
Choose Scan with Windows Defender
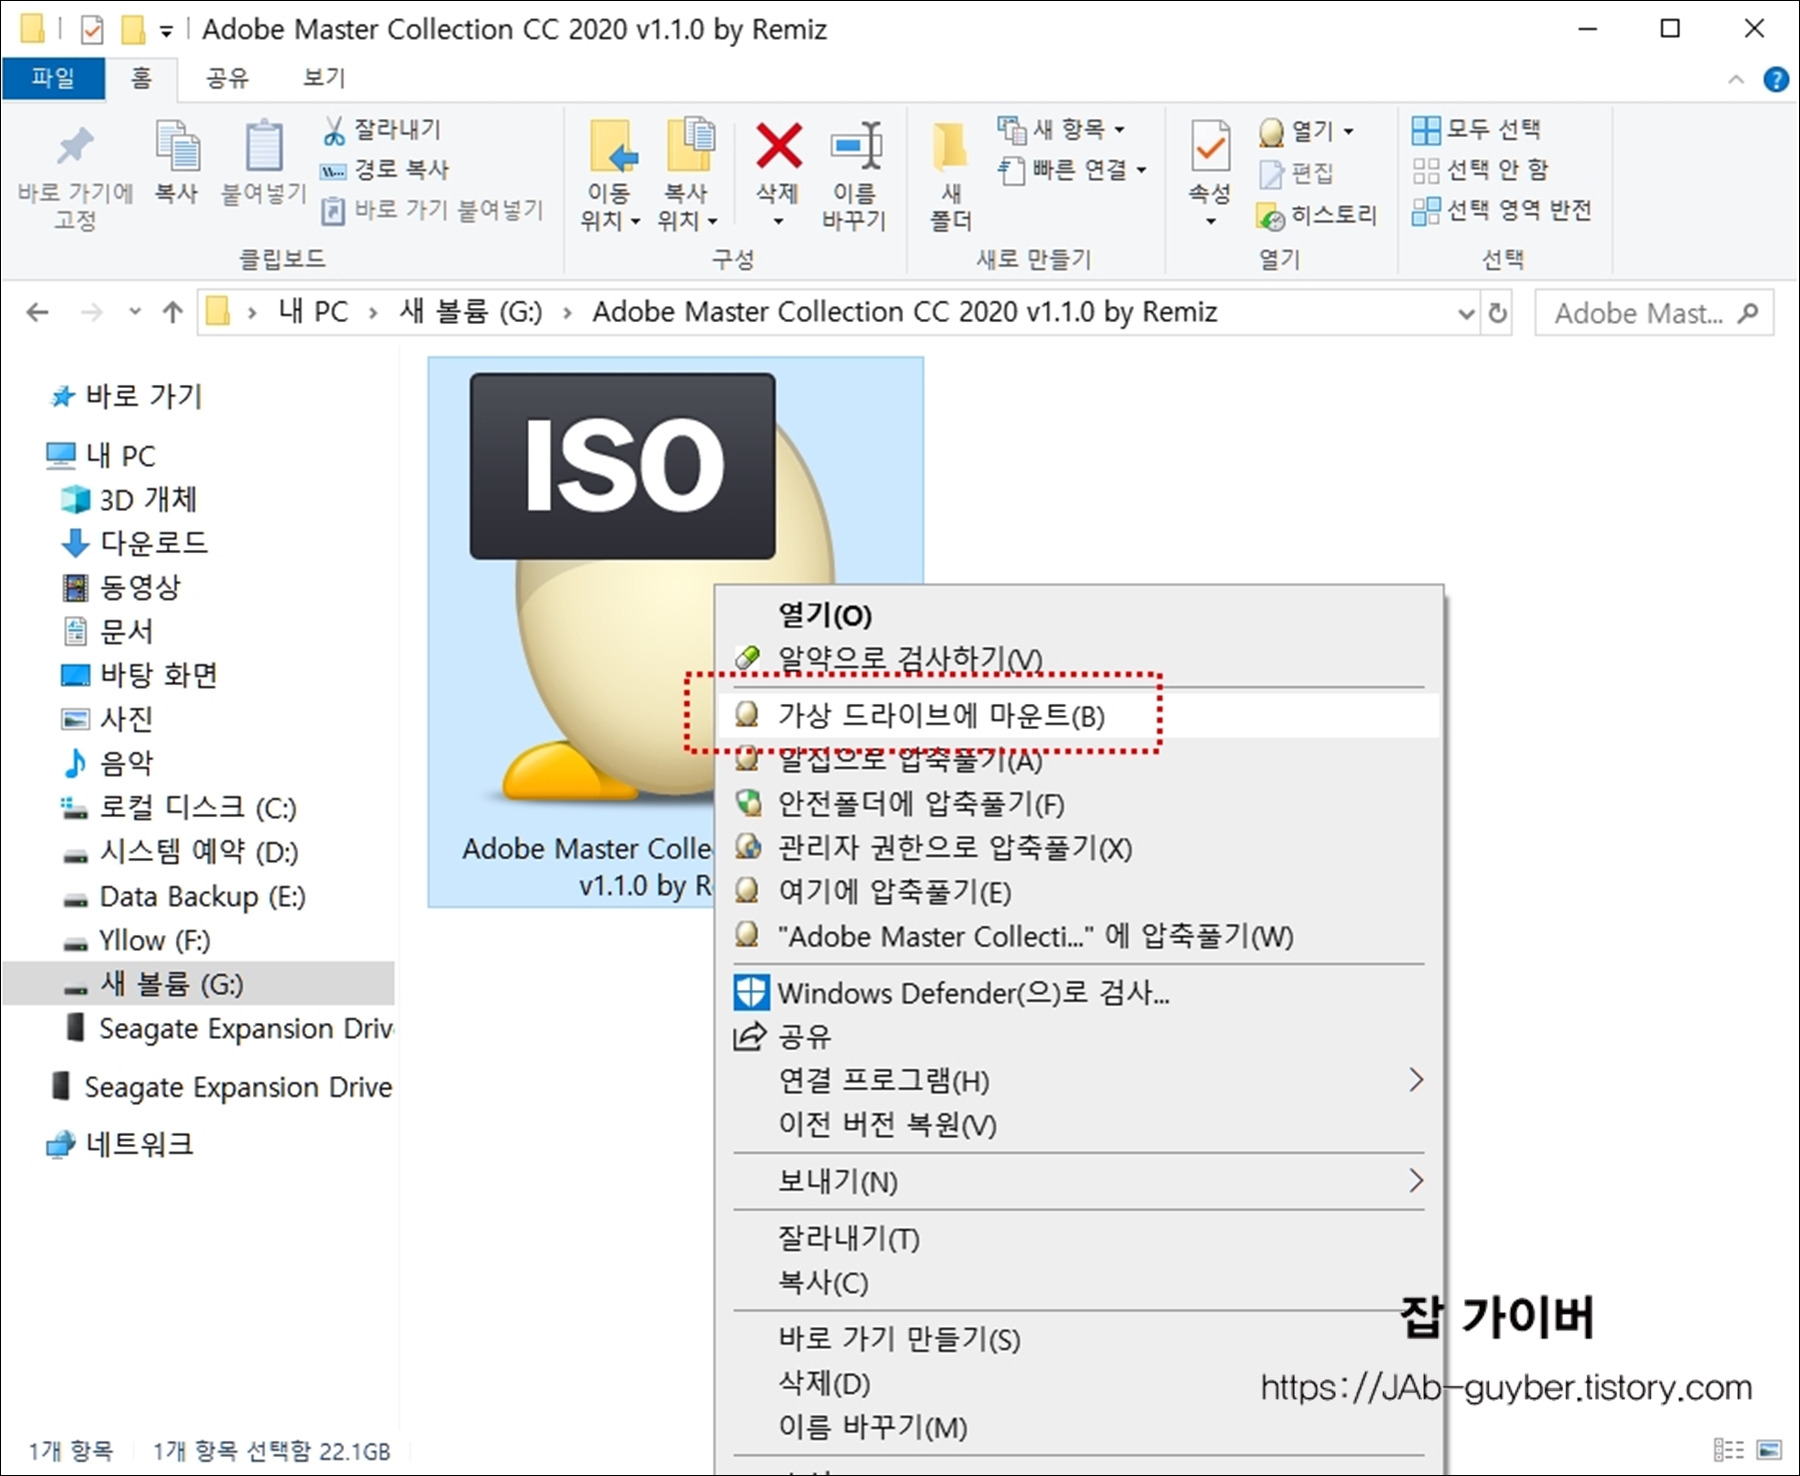point(1079,993)
